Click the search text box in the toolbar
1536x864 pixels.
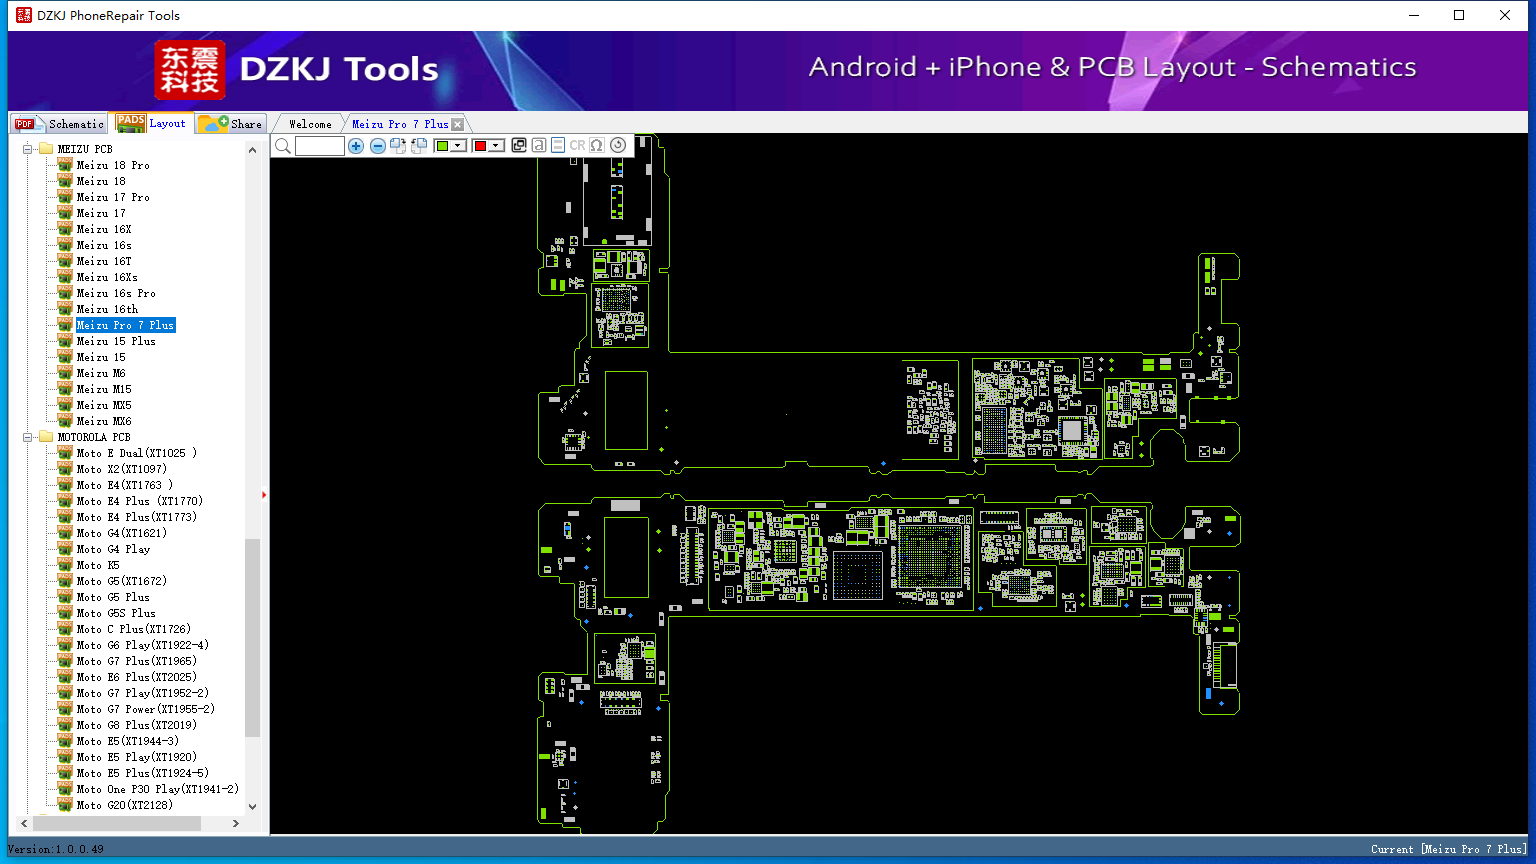coord(320,146)
